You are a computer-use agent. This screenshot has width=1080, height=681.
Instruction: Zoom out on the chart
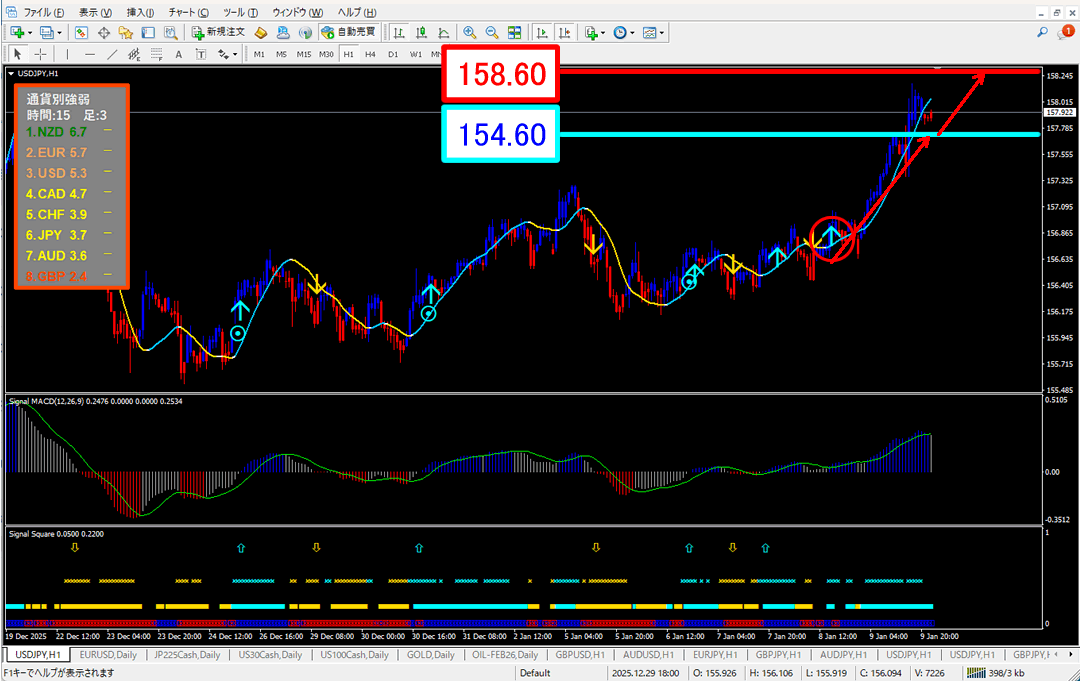pyautogui.click(x=491, y=32)
